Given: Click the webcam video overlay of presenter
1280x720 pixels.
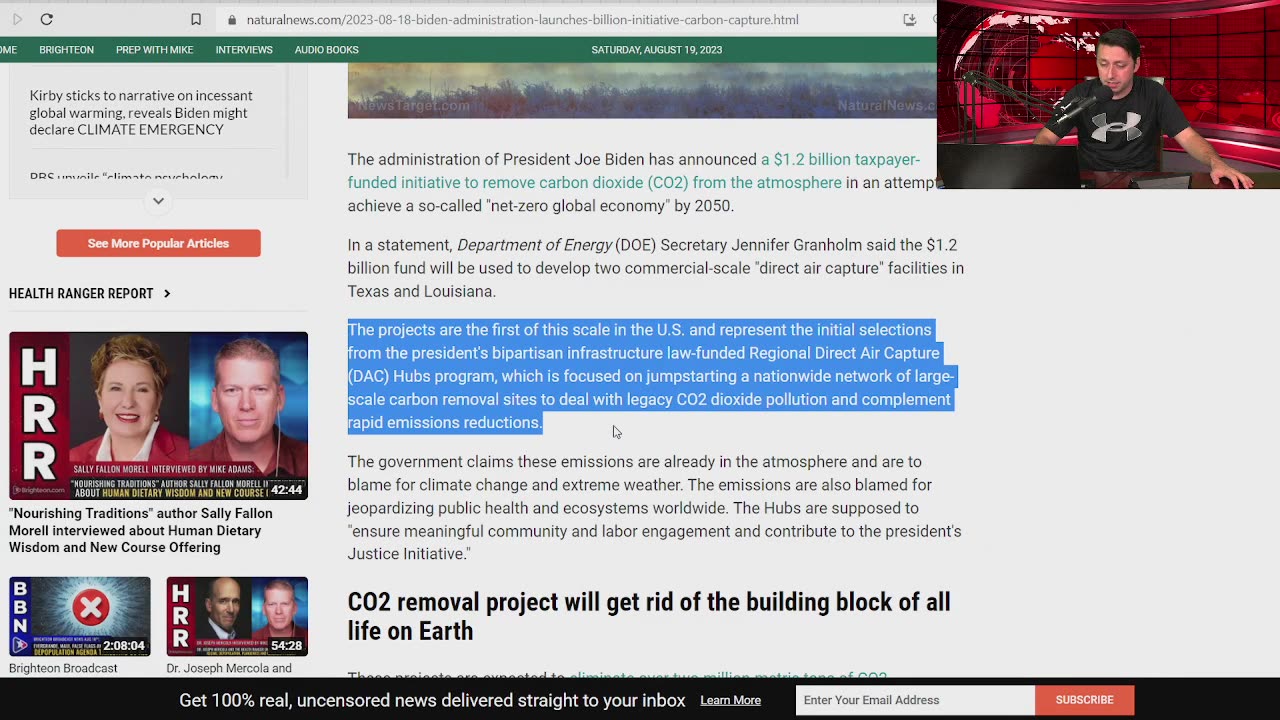Looking at the screenshot, I should [x=1108, y=94].
